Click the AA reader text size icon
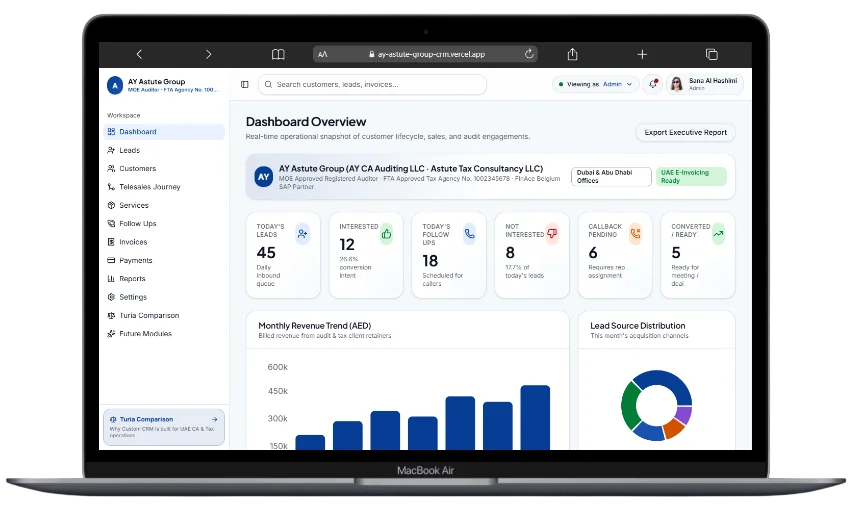 click(x=323, y=54)
